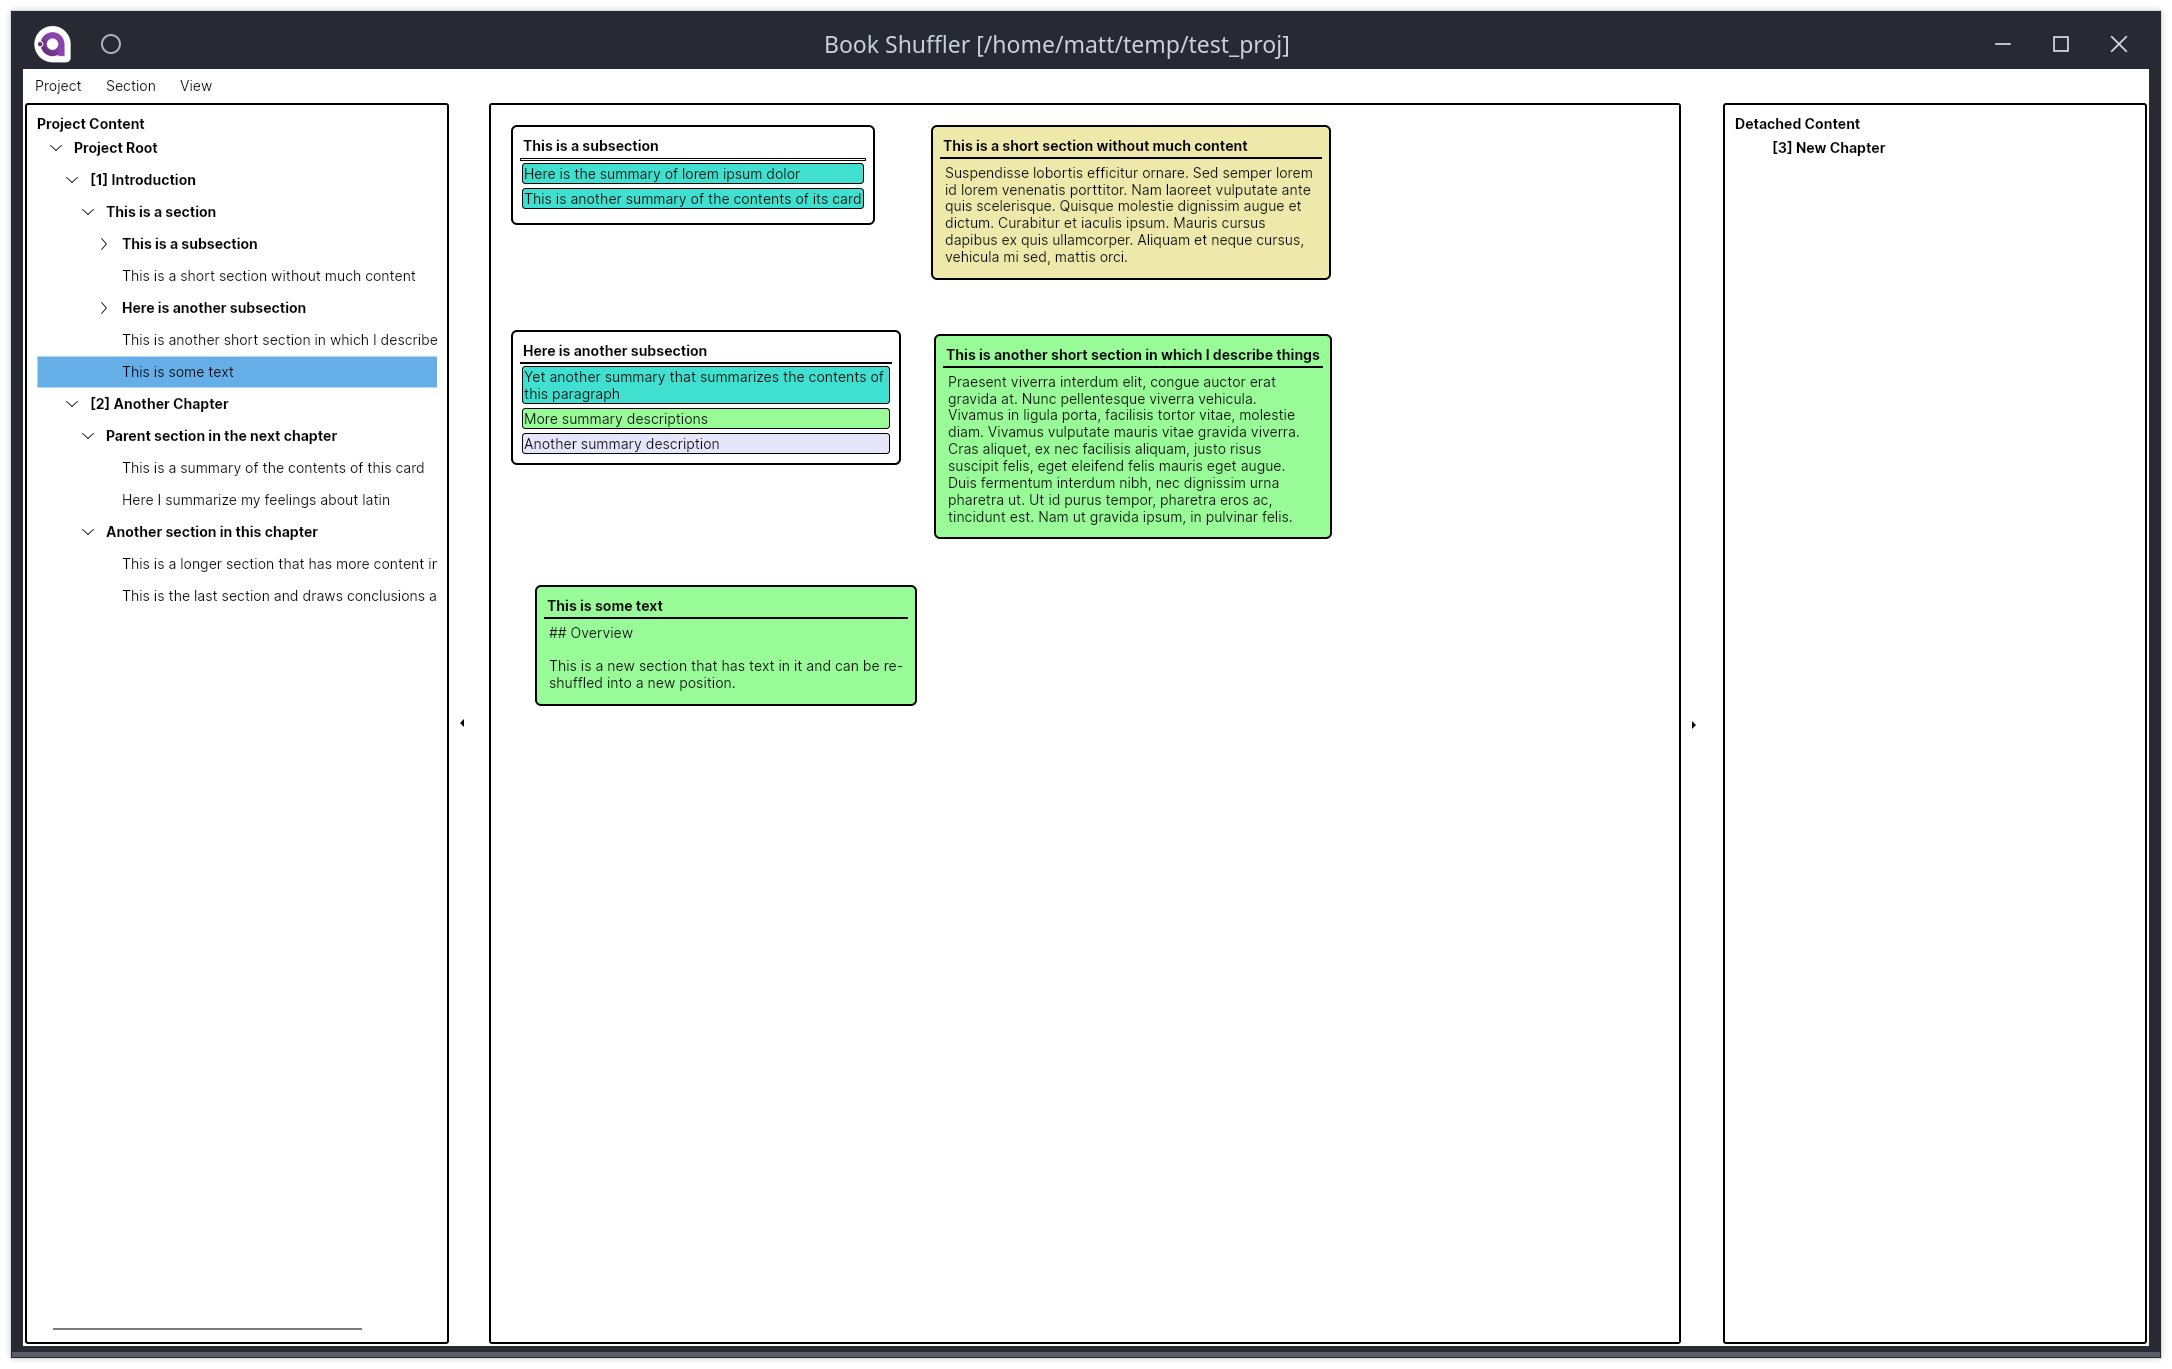Collapse the '[1] Introduction' chapter node
This screenshot has width=2172, height=1369.
point(72,180)
